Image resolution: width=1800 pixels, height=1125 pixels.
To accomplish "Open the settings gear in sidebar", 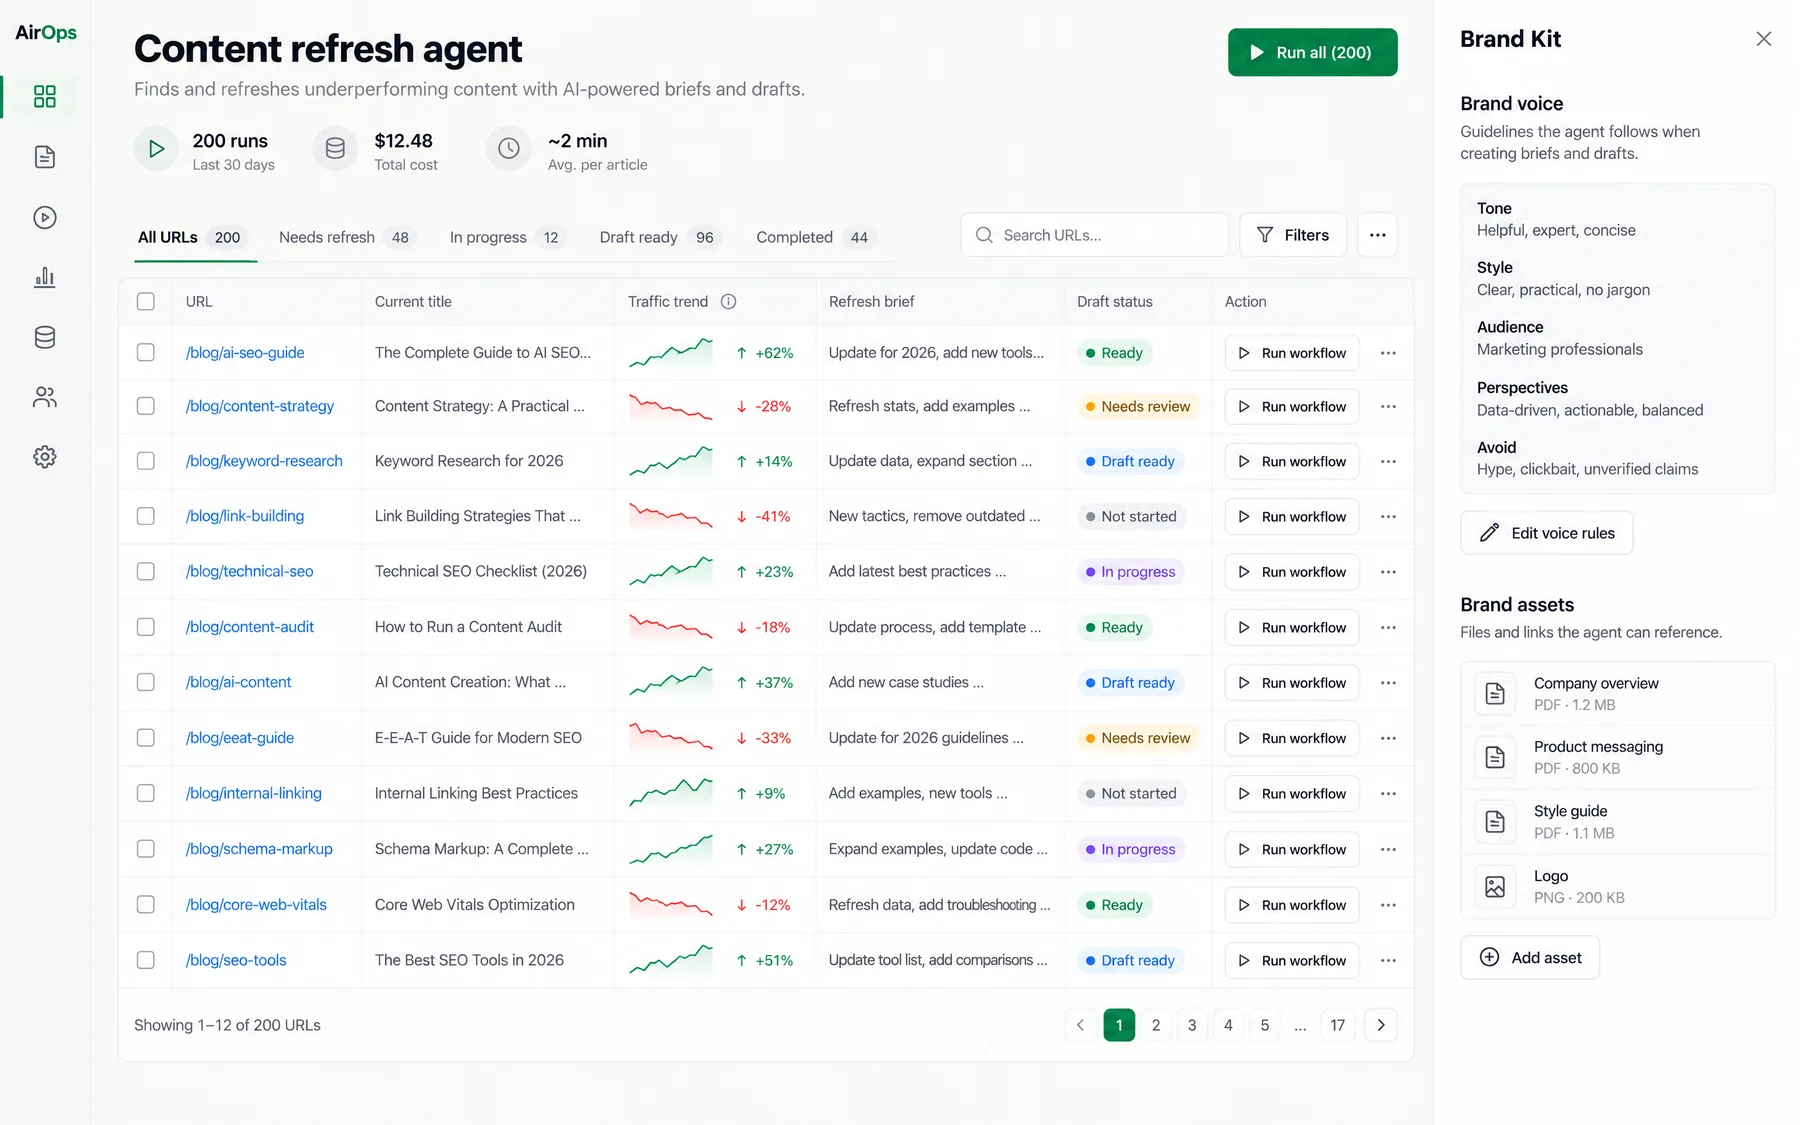I will point(45,457).
